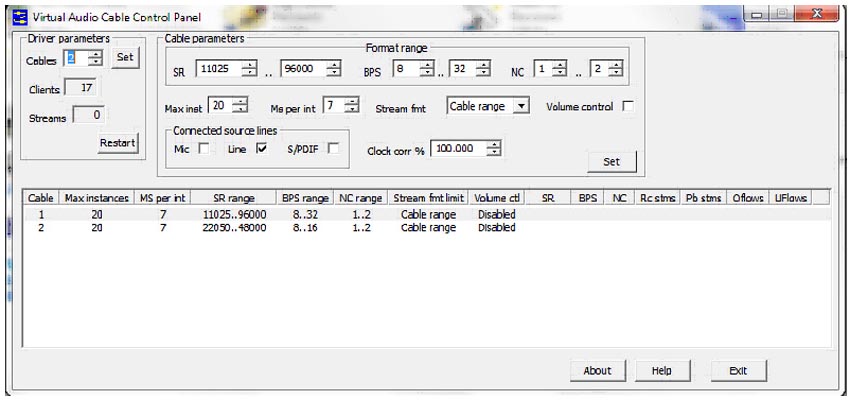Select cable 1 row in the list
This screenshot has width=850, height=400.
point(427,214)
